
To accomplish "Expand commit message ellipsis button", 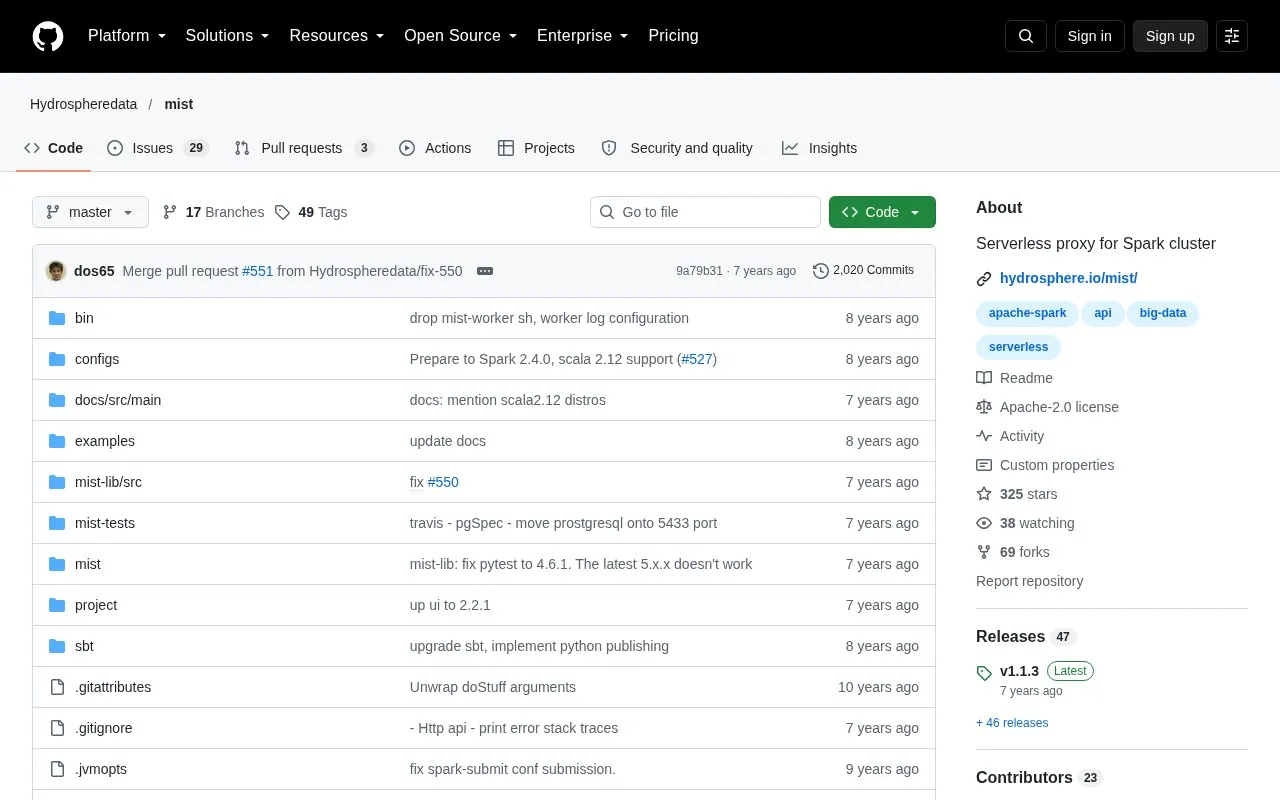I will tap(485, 271).
